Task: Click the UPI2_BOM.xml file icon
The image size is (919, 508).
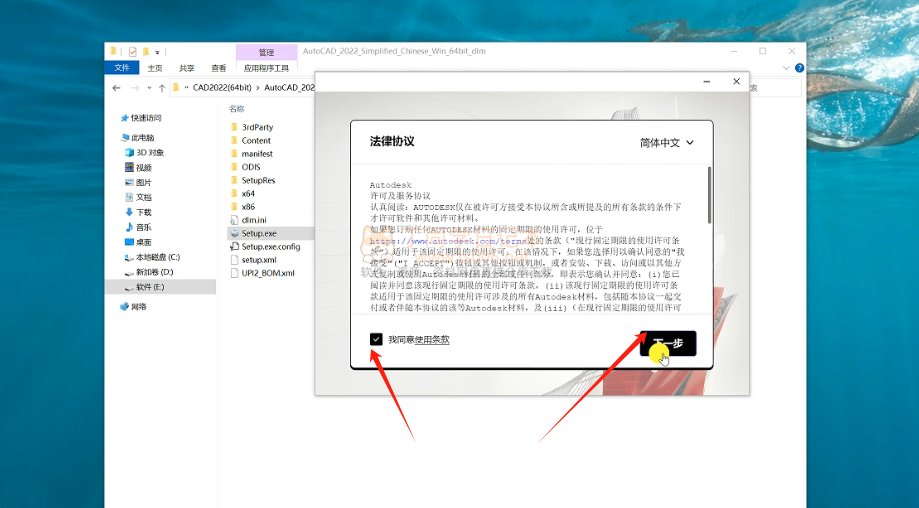Action: [234, 273]
